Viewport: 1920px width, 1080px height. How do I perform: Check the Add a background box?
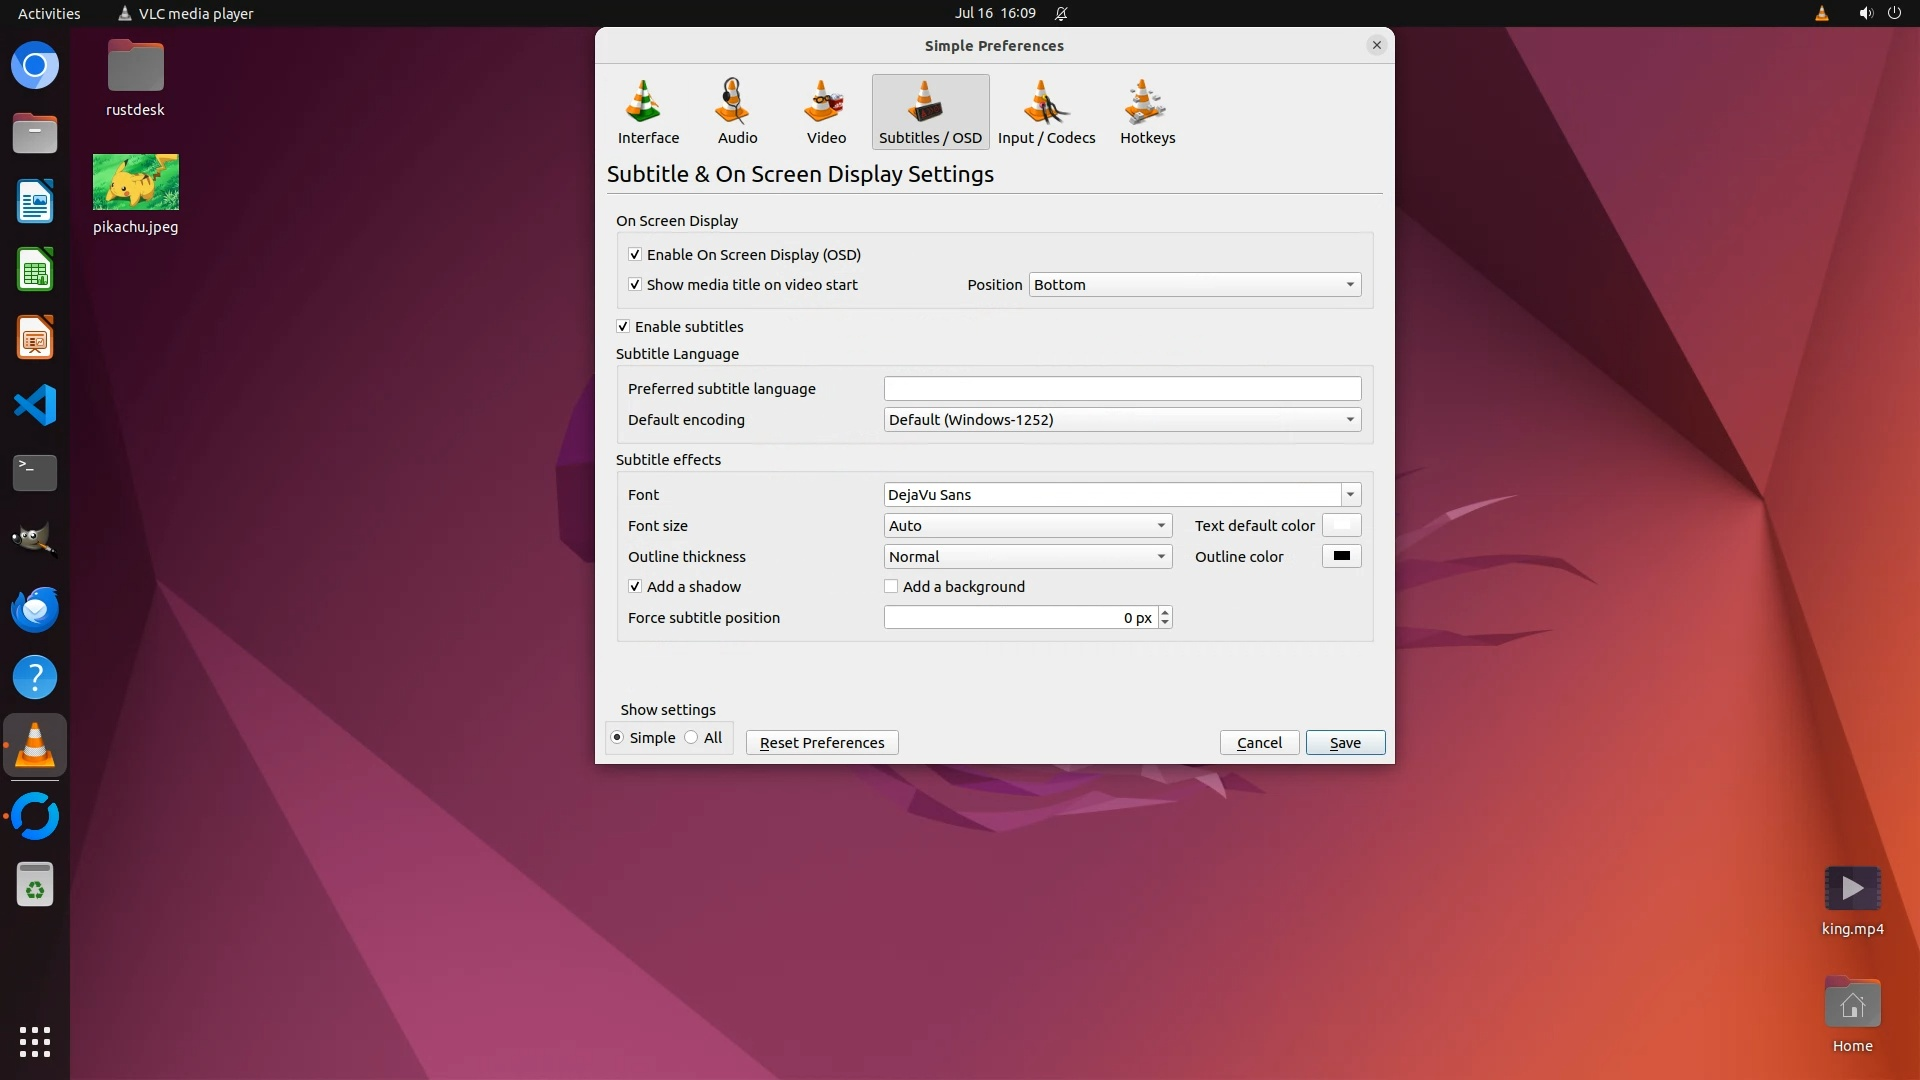point(891,587)
